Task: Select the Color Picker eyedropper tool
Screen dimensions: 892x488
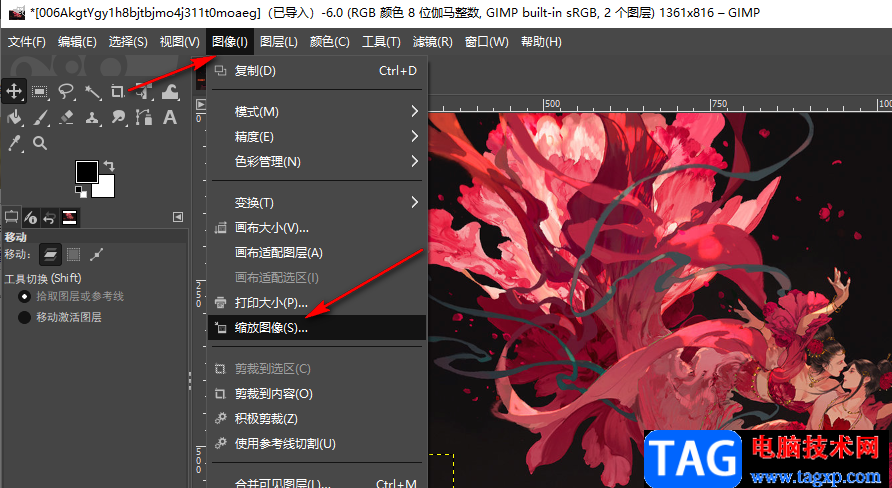Action: tap(14, 143)
